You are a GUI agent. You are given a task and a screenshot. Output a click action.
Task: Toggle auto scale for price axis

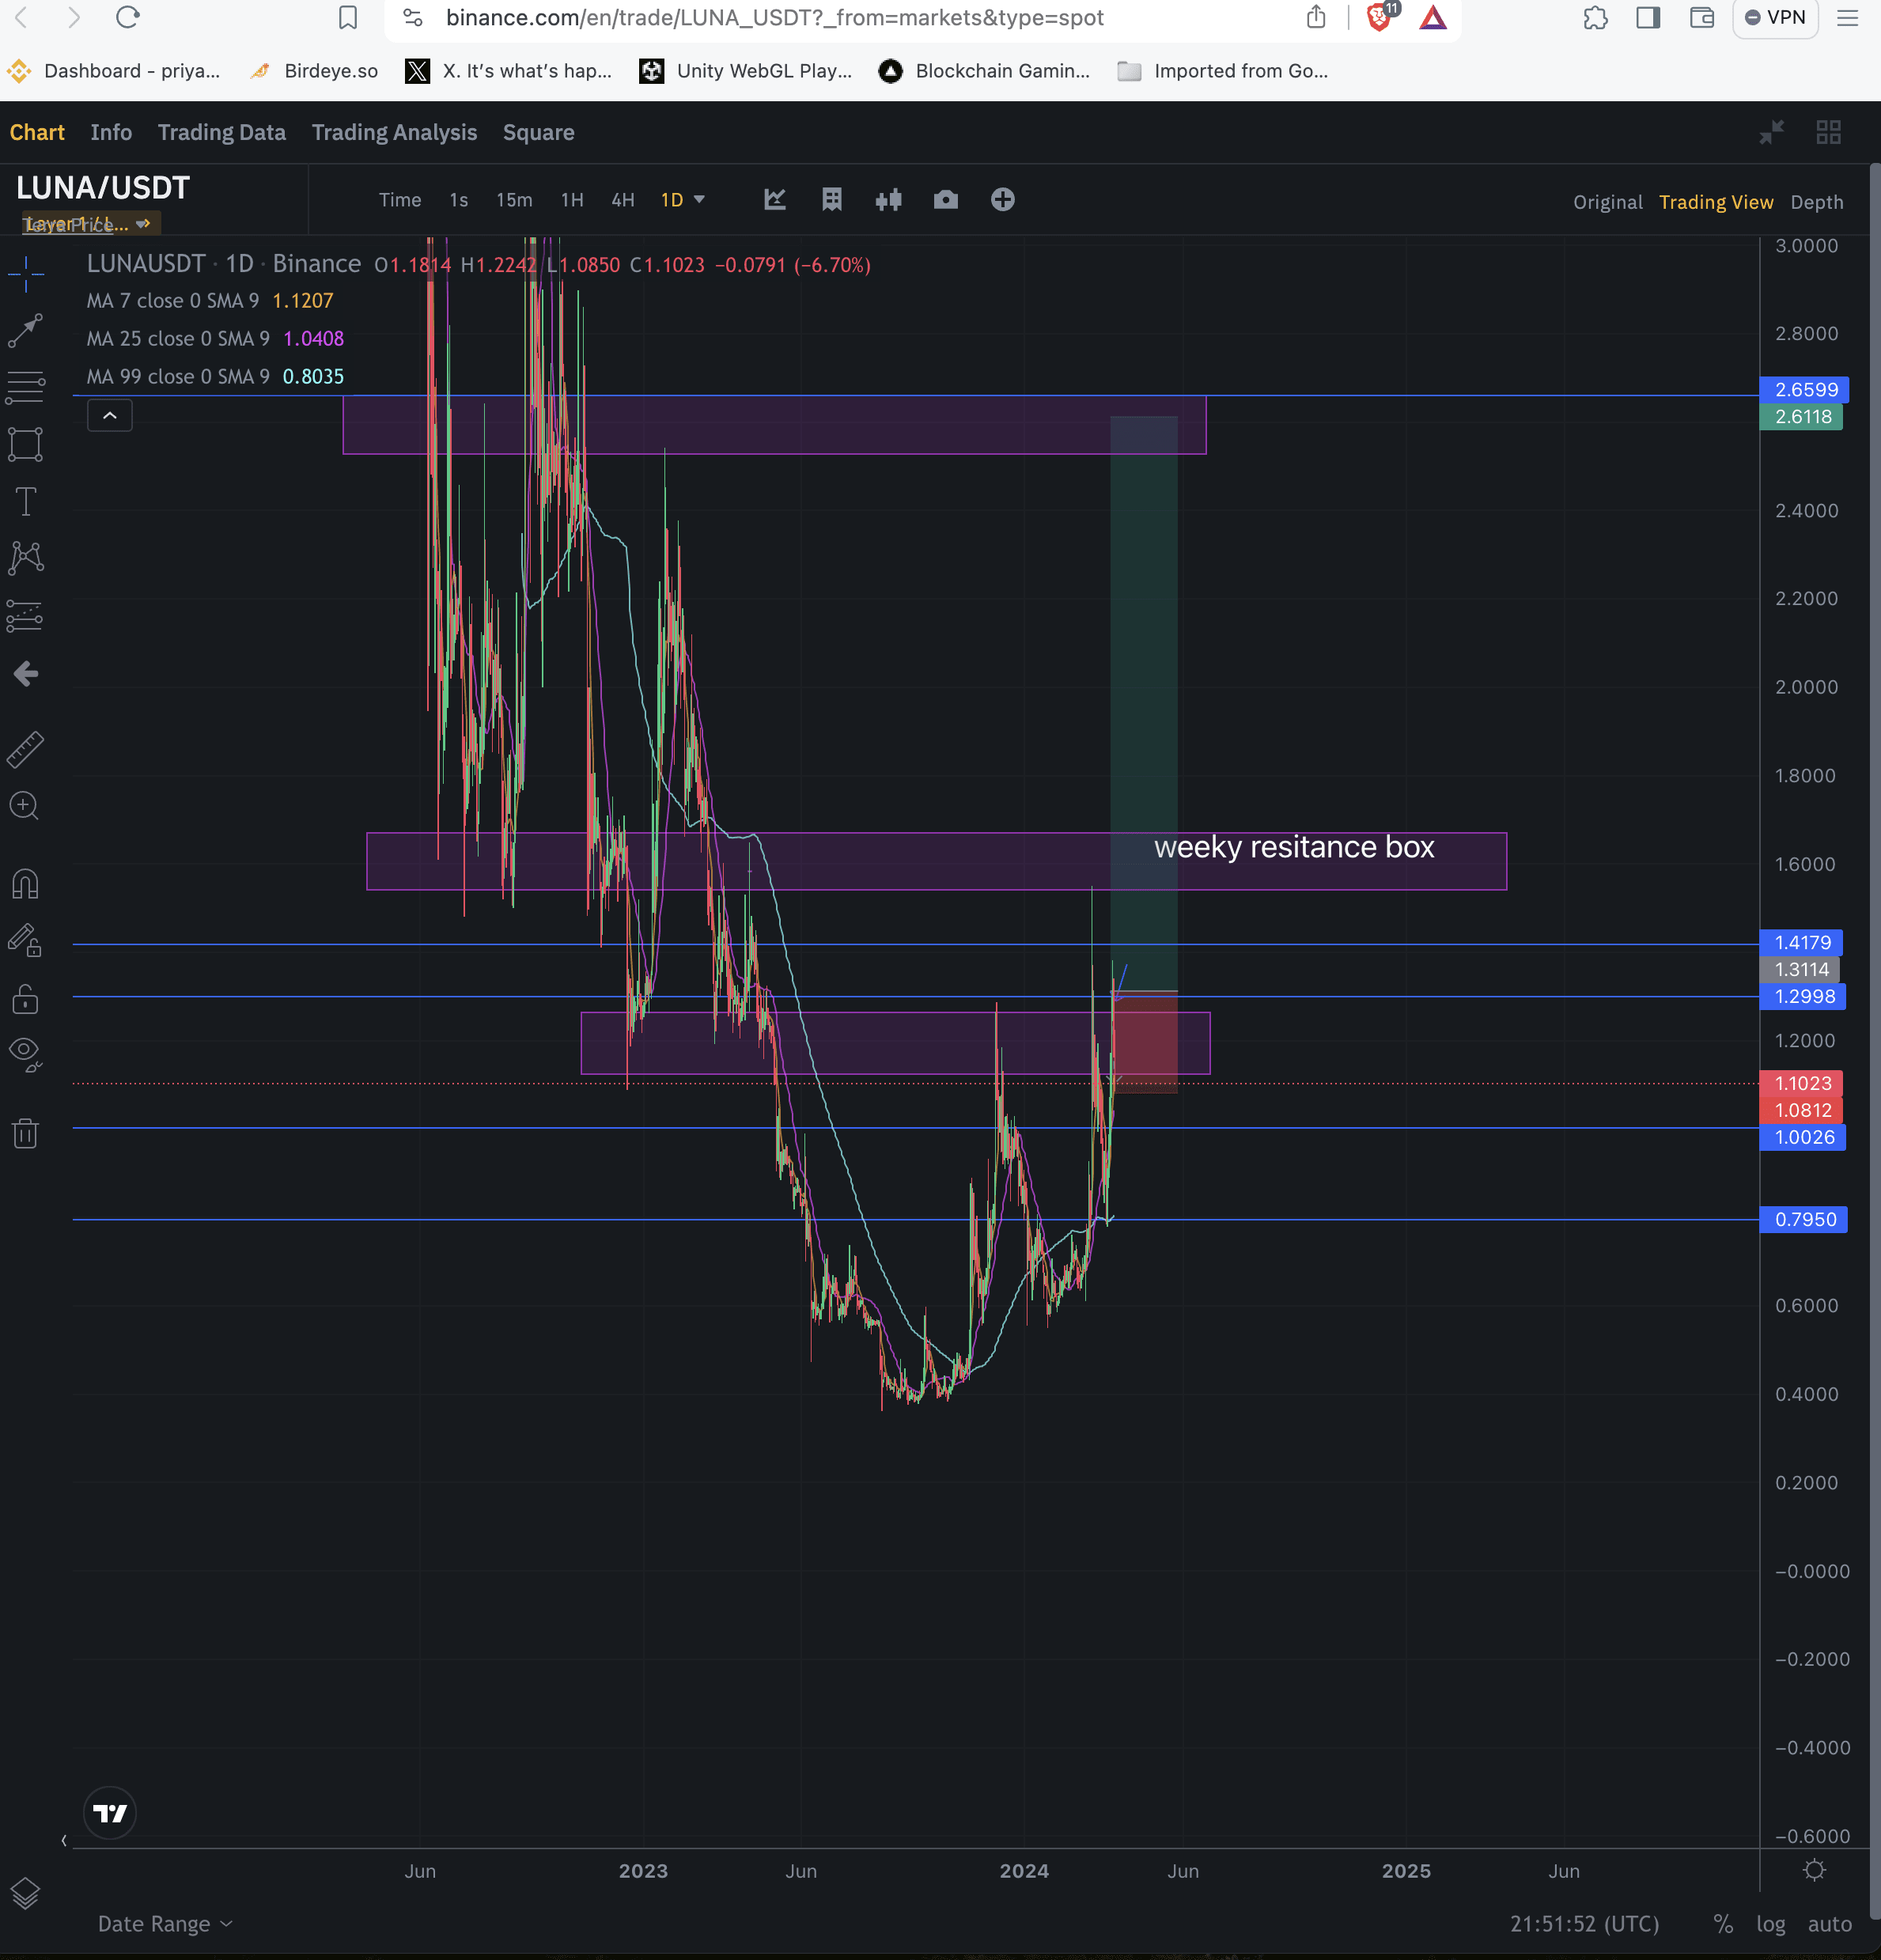(x=1829, y=1924)
